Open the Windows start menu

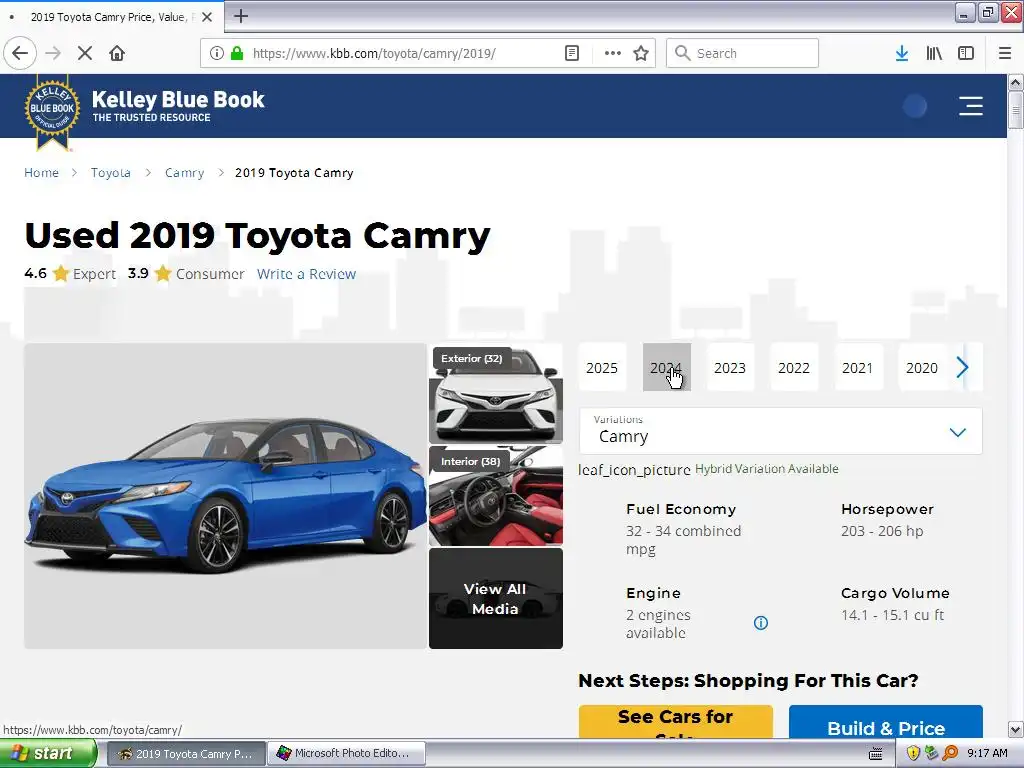[47, 753]
